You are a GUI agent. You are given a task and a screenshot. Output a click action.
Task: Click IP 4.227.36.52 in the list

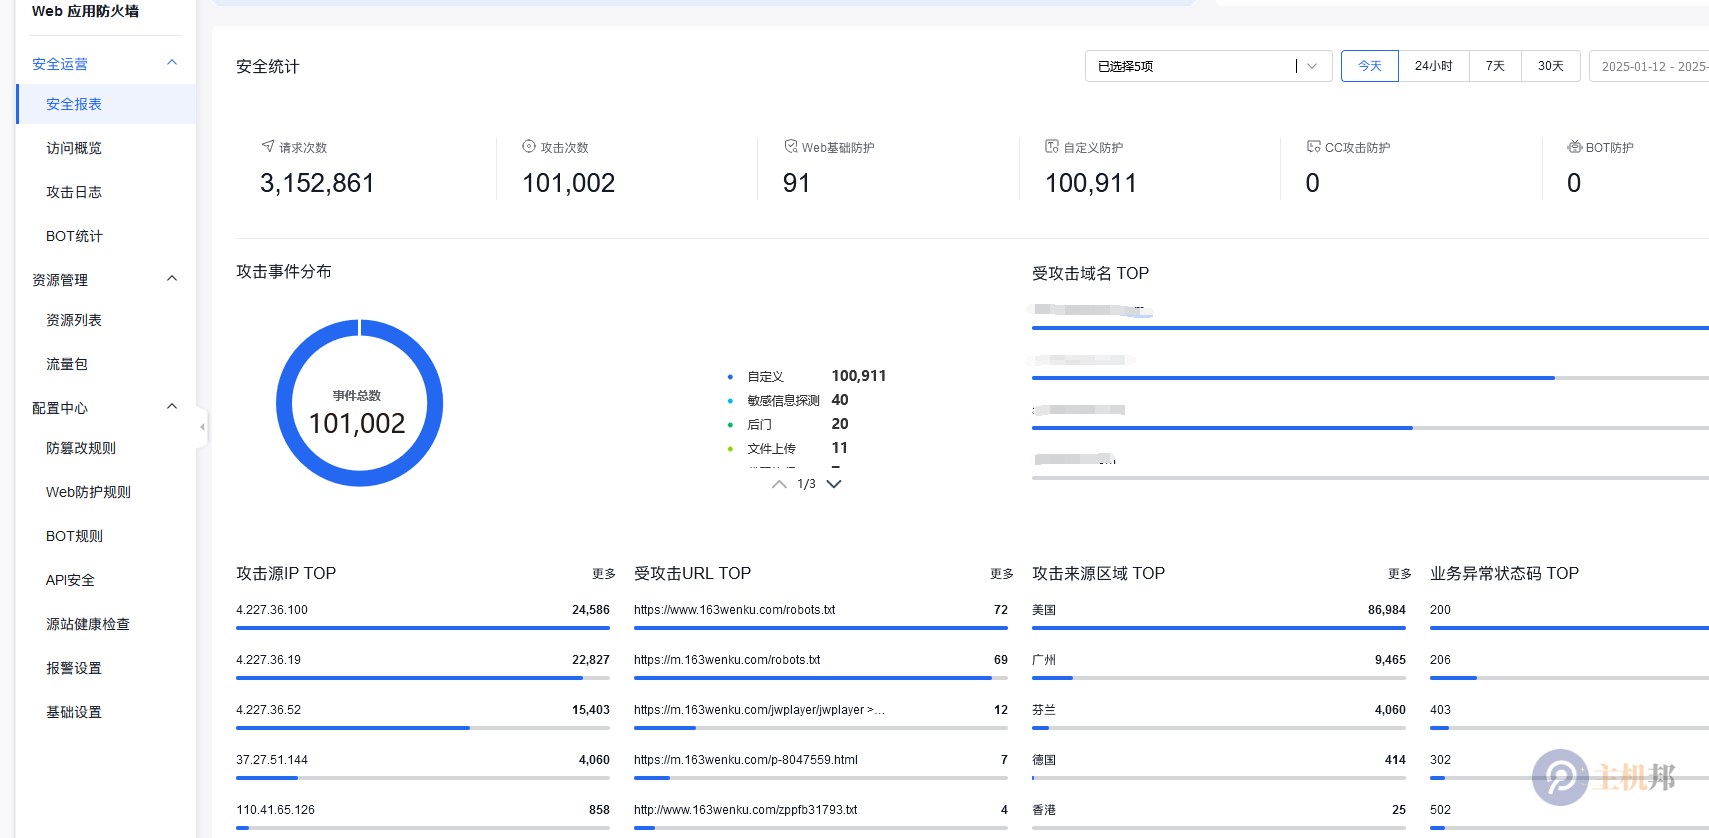pos(268,710)
